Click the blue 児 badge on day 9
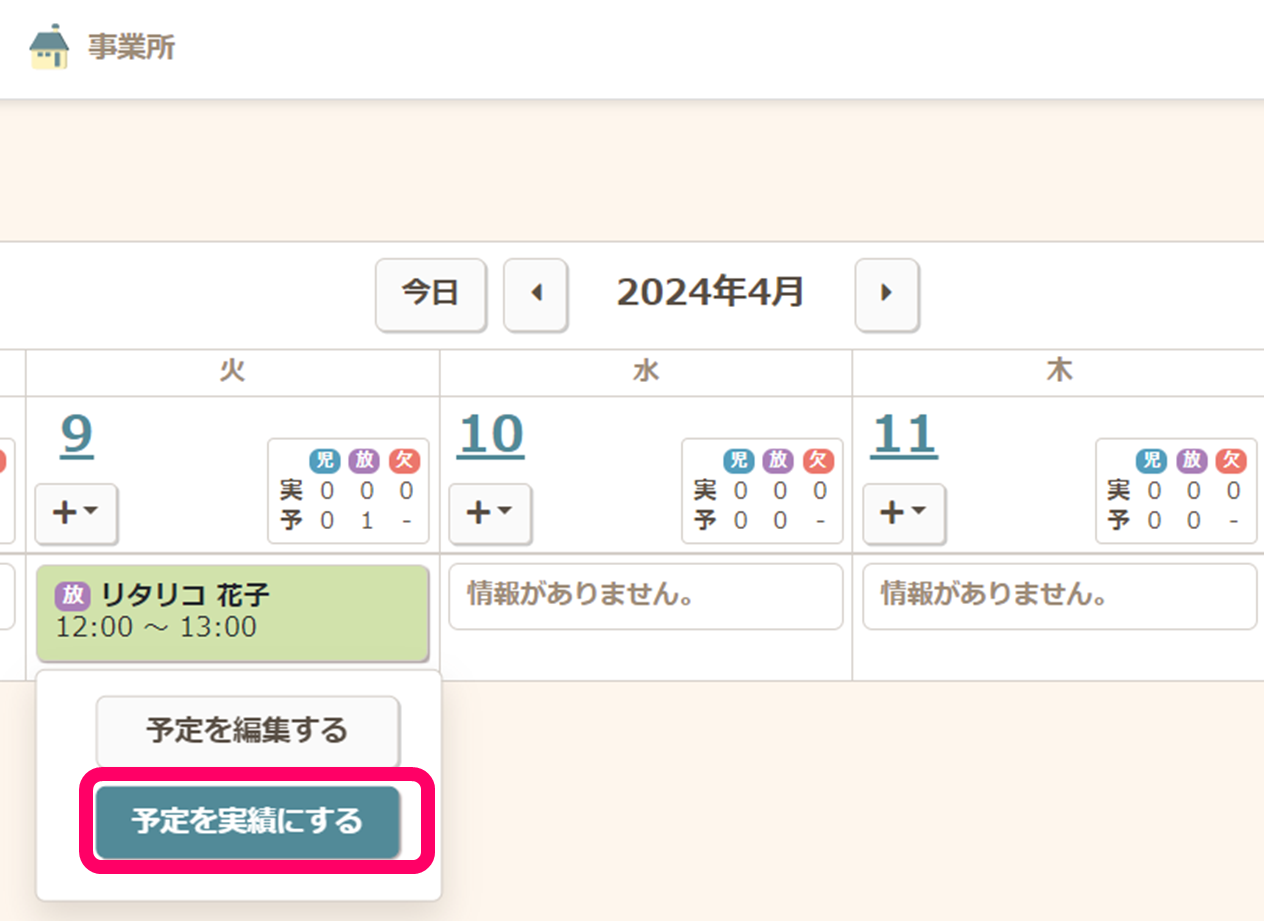This screenshot has height=921, width=1264. [325, 460]
